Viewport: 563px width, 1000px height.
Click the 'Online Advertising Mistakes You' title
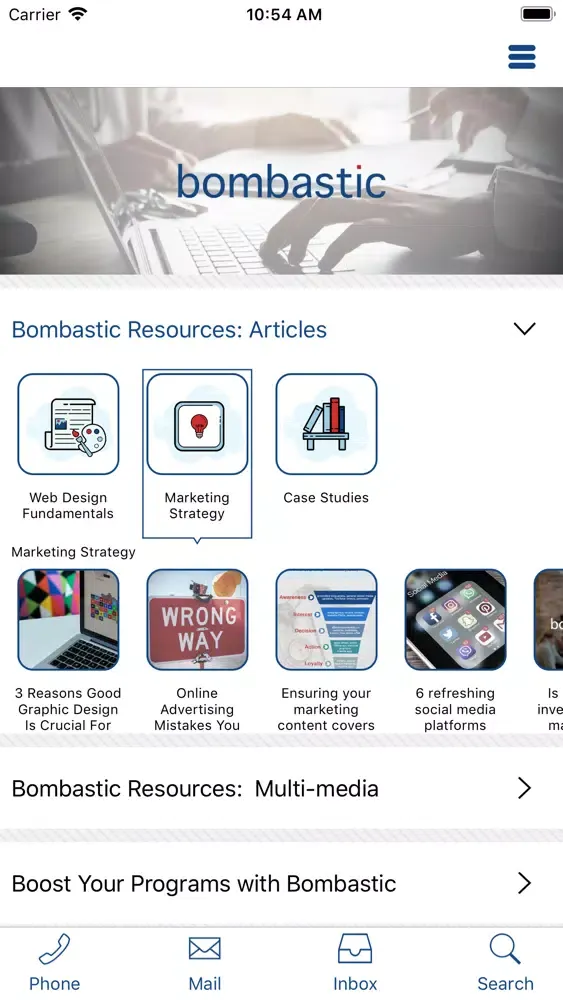click(x=197, y=709)
